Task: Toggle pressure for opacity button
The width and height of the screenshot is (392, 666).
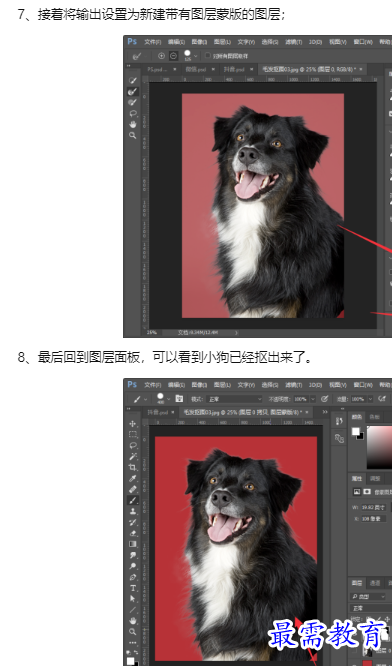Action: [325, 399]
